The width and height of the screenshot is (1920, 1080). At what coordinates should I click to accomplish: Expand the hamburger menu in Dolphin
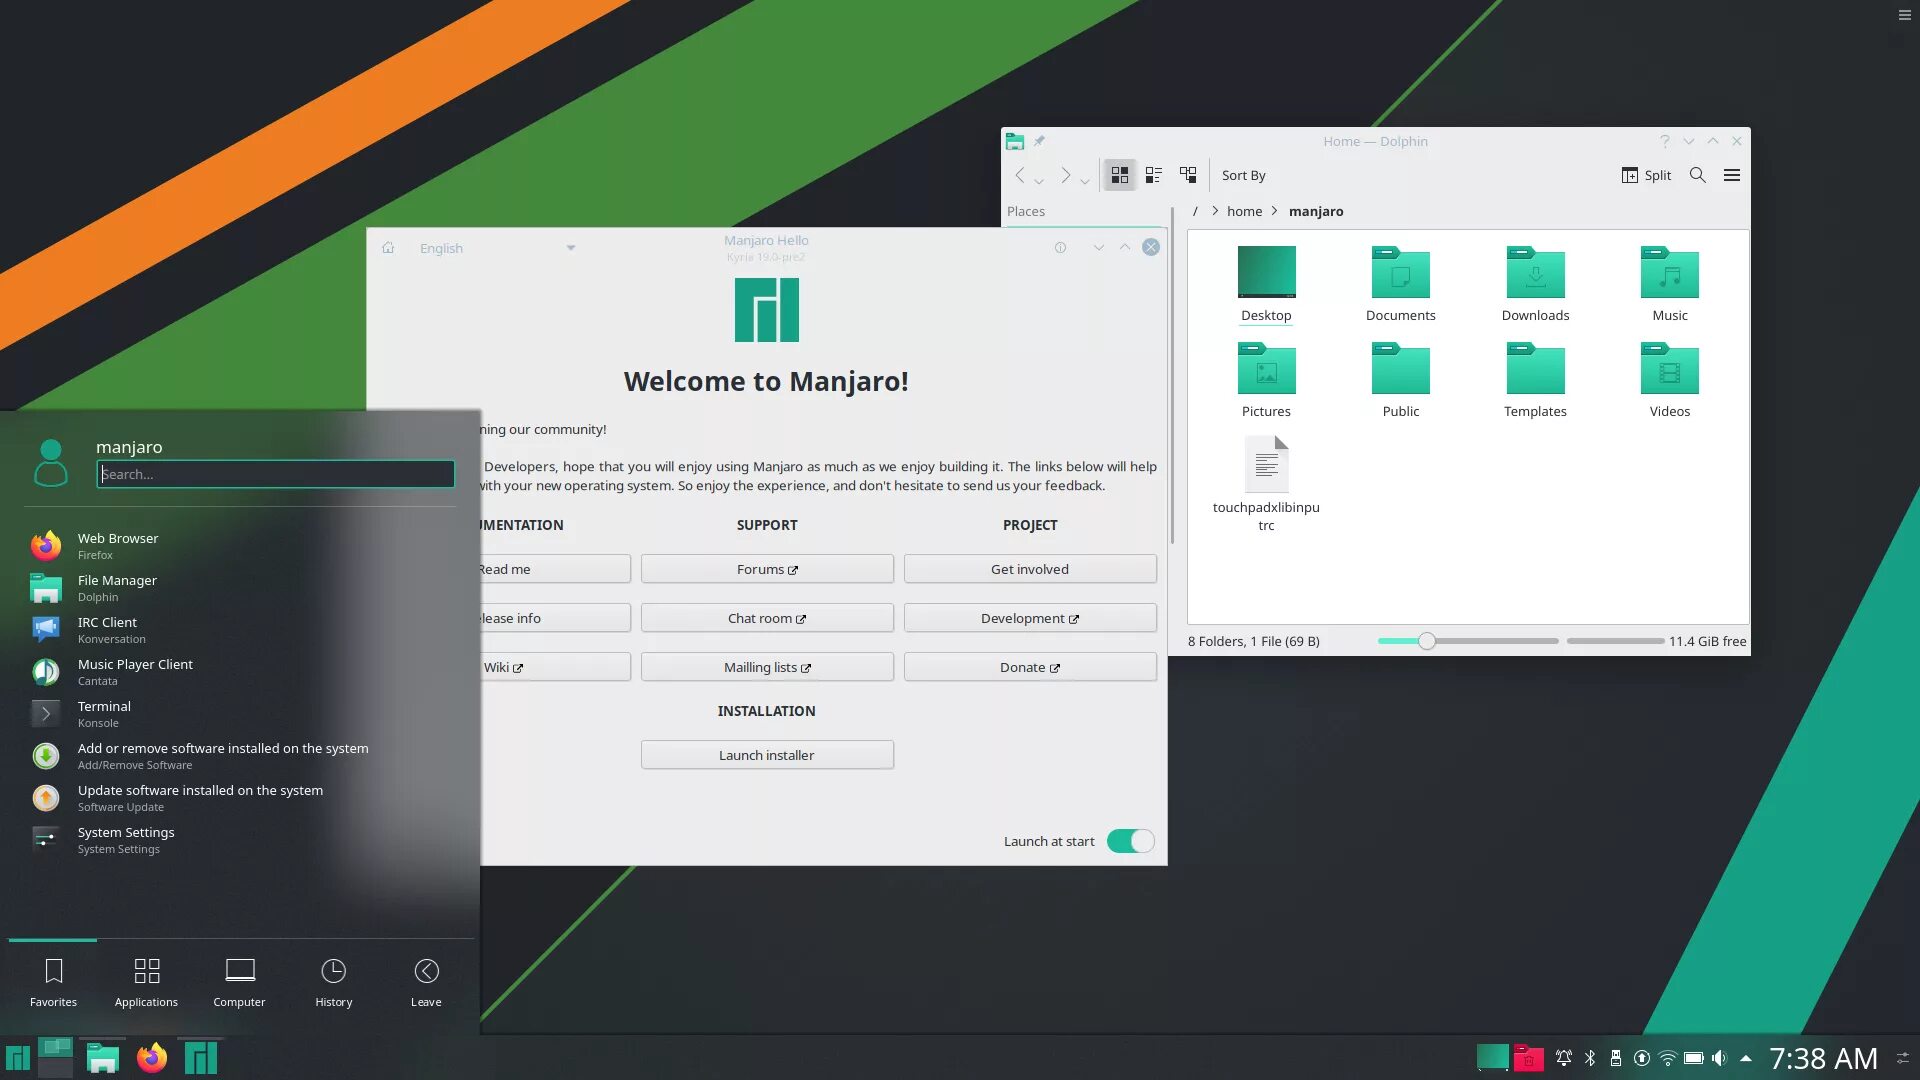[1731, 174]
